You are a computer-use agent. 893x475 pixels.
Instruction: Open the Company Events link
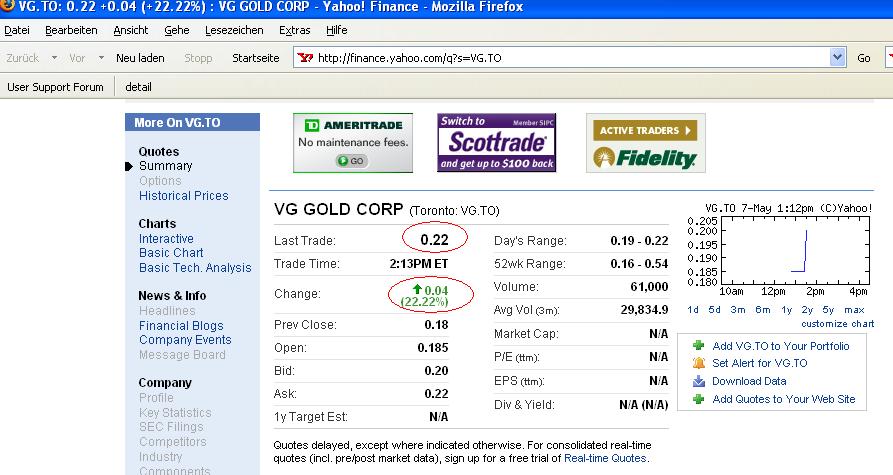[185, 339]
